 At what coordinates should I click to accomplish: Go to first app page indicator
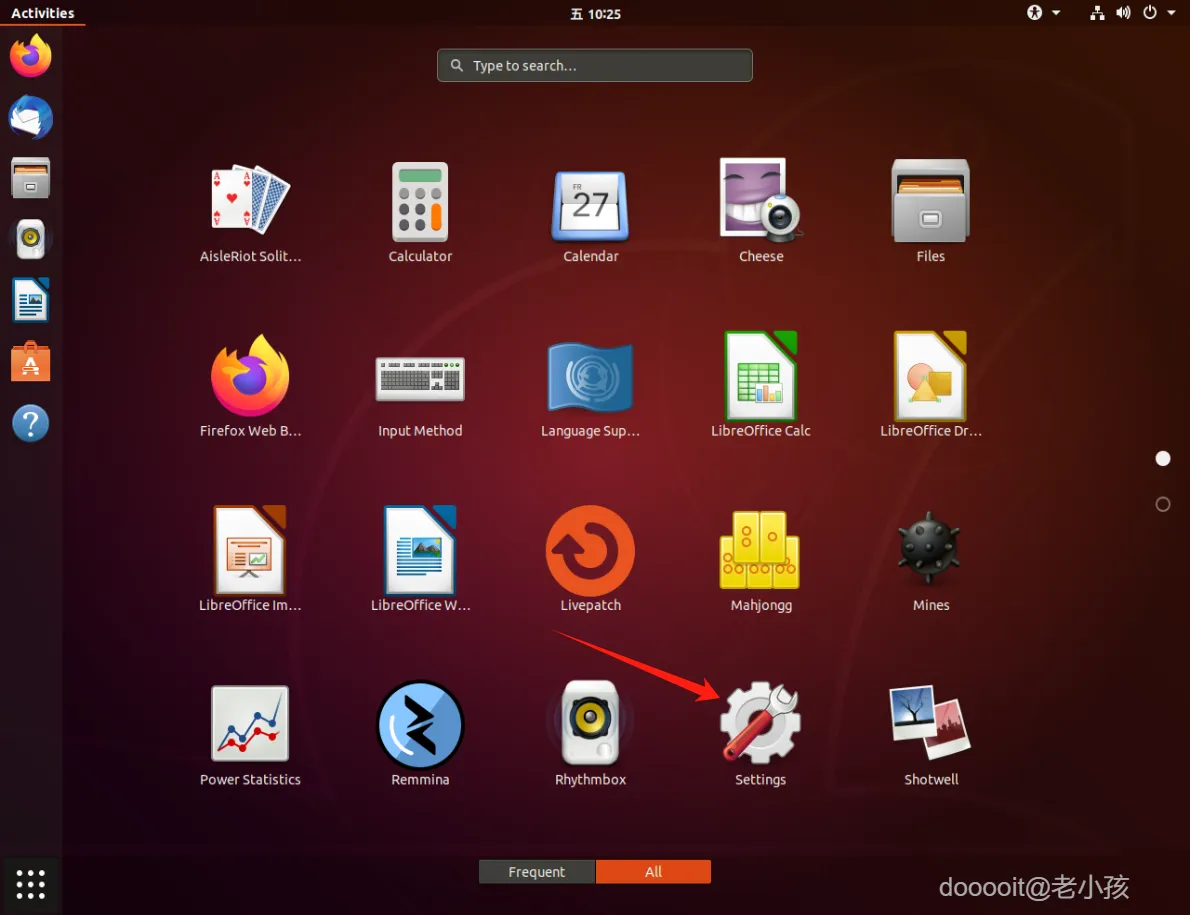(1162, 458)
